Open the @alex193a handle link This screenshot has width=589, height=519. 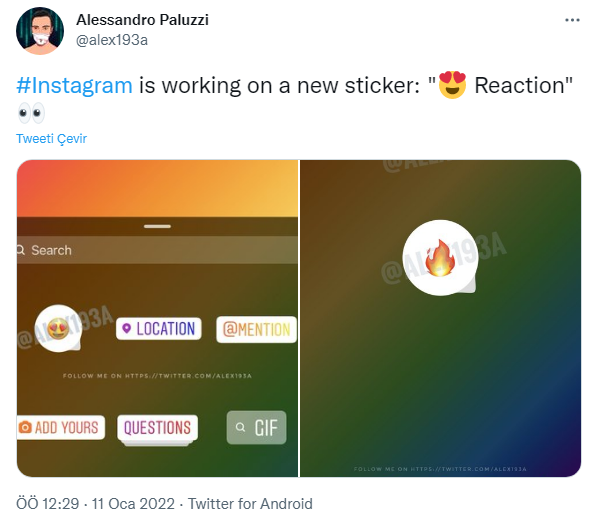point(112,40)
